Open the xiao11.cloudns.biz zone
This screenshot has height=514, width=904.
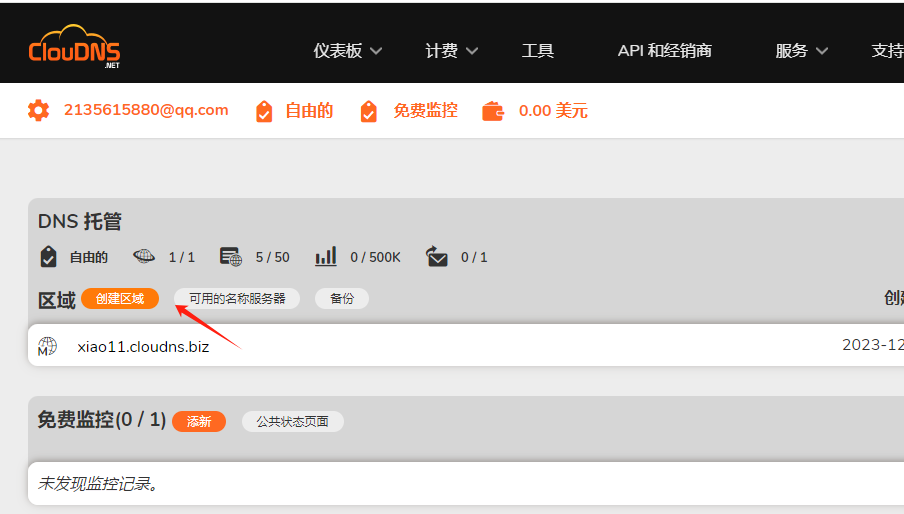point(143,347)
